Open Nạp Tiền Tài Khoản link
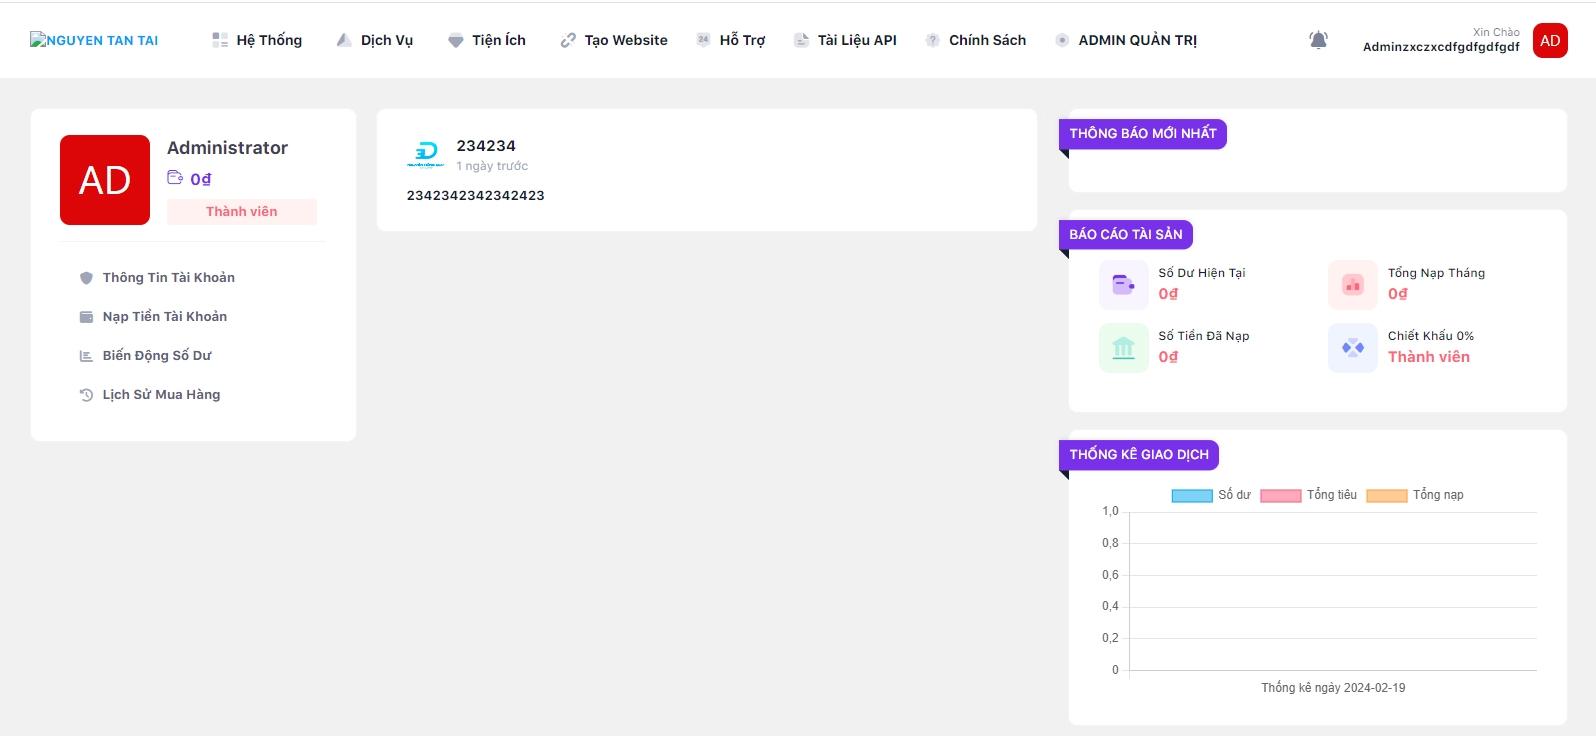Viewport: 1596px width, 736px height. pyautogui.click(x=164, y=317)
